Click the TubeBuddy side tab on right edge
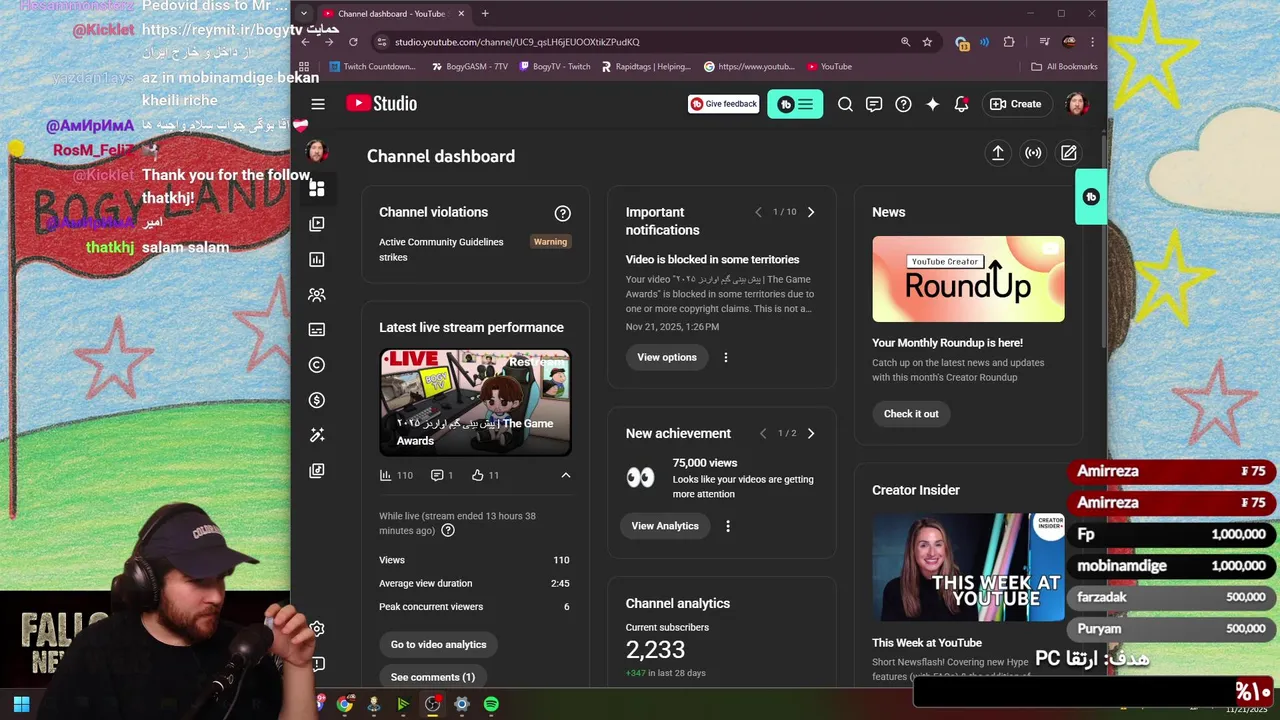The width and height of the screenshot is (1280, 720). point(1091,197)
